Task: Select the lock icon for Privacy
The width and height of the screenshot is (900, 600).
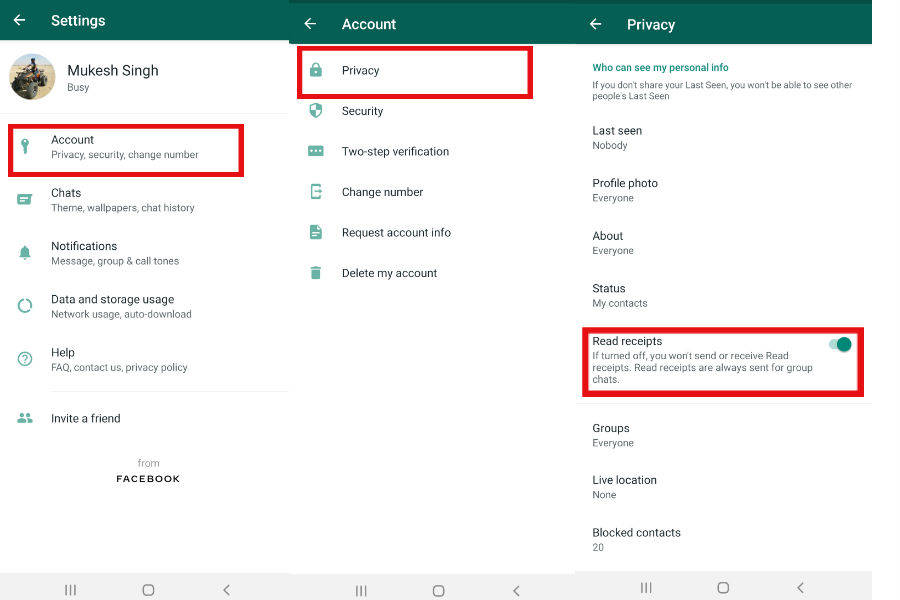Action: pos(315,70)
